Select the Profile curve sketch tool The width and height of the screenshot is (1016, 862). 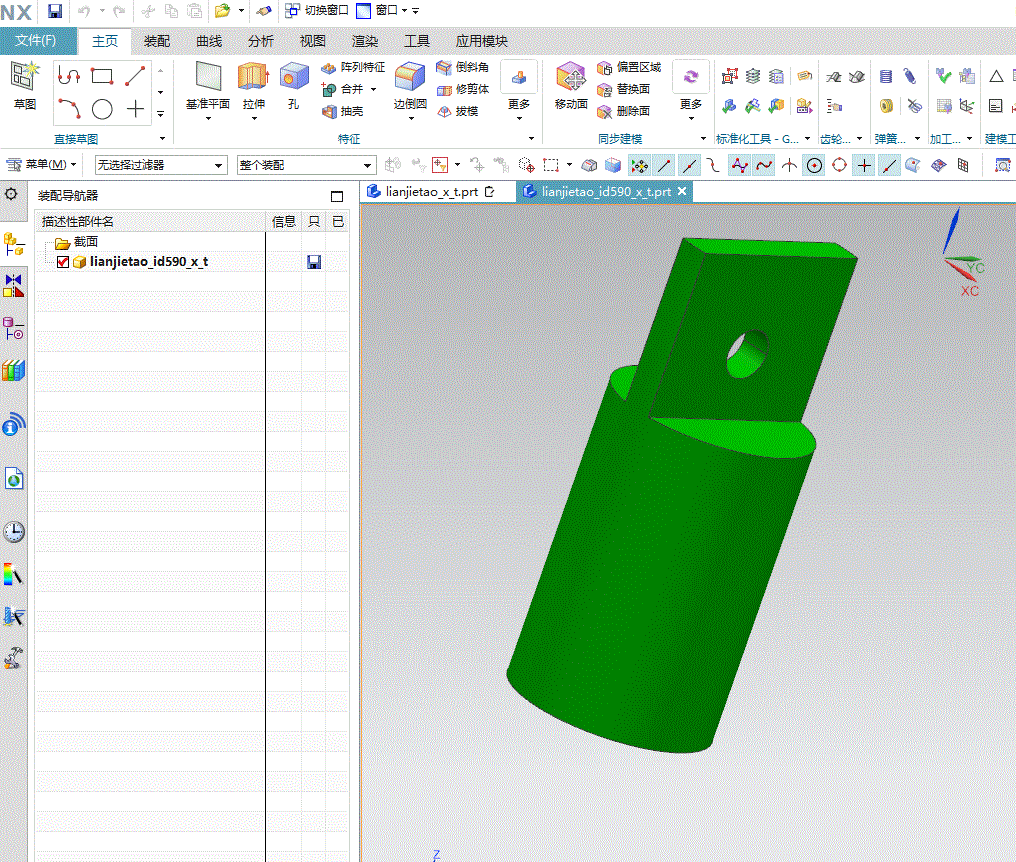(x=69, y=76)
